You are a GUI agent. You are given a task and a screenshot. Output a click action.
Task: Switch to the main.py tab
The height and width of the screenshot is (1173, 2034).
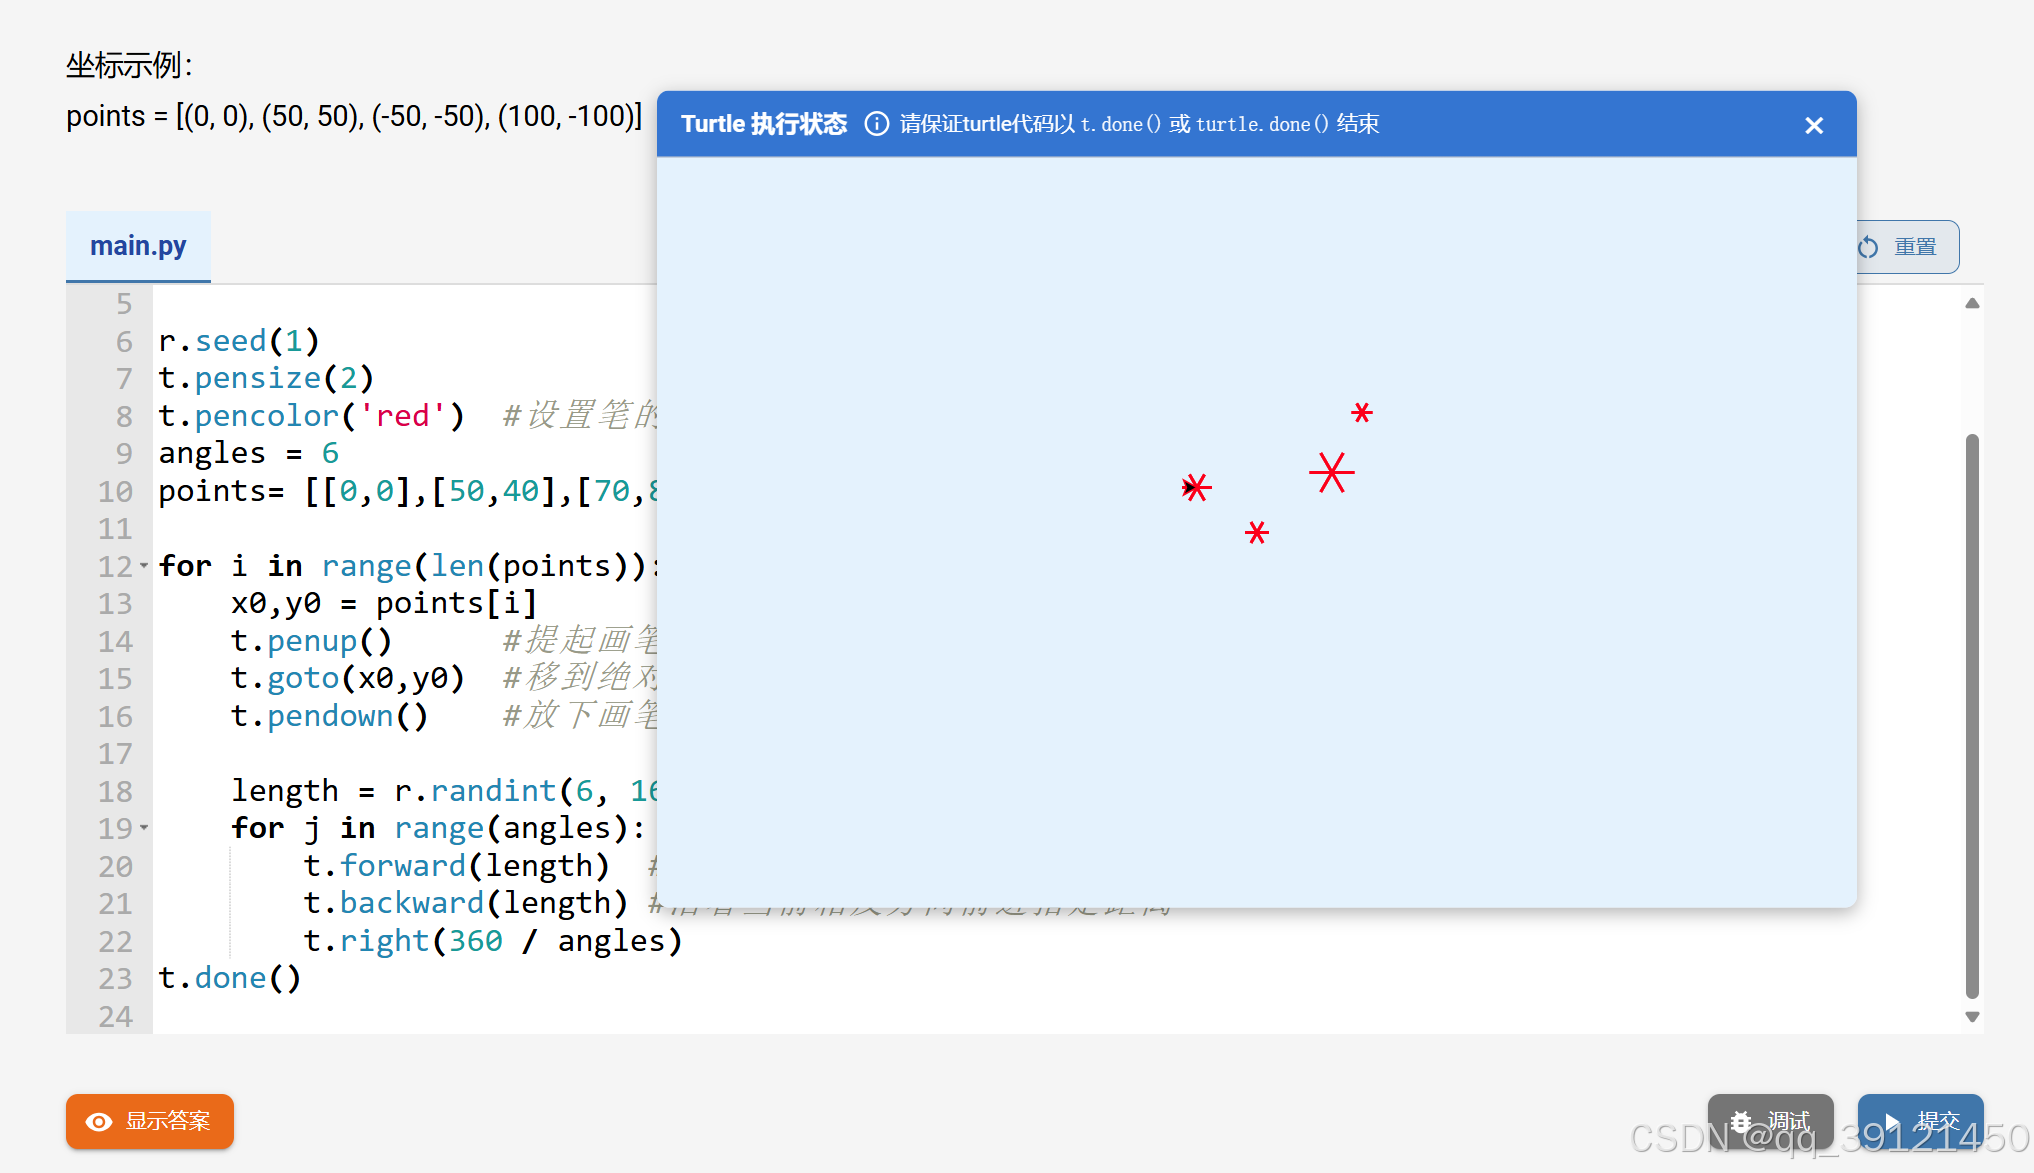click(138, 246)
